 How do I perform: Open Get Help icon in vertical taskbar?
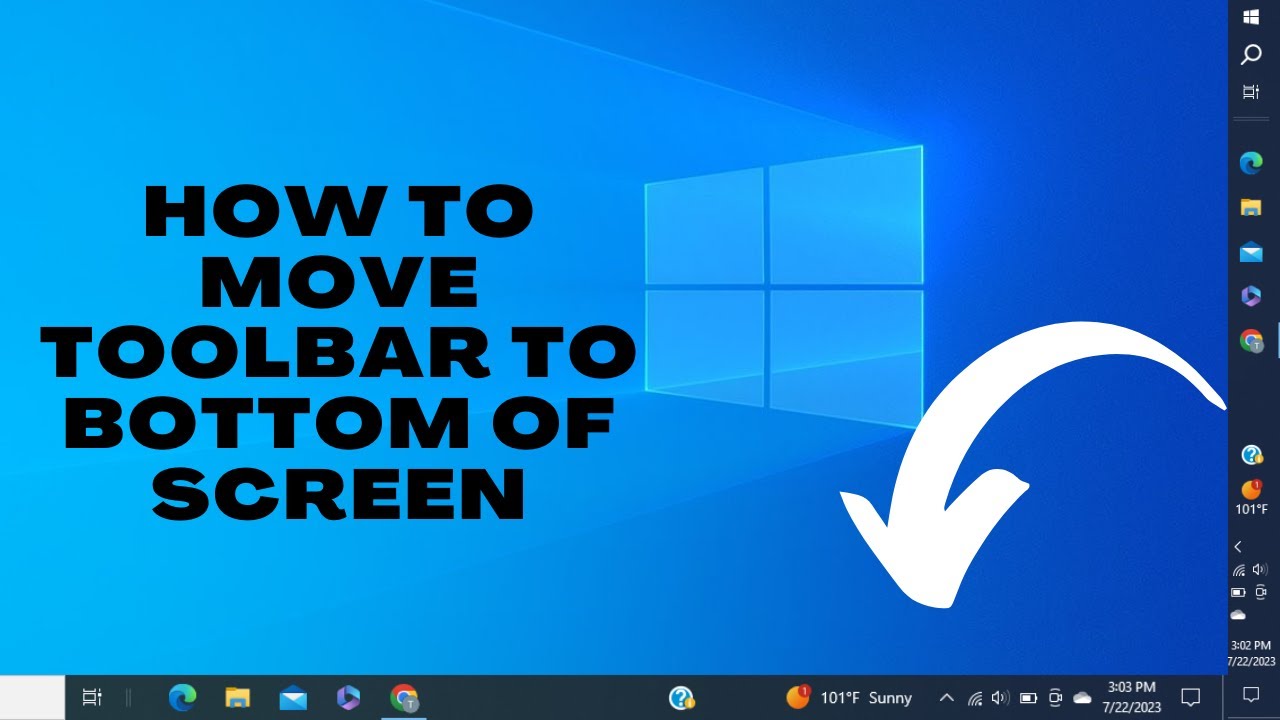pos(1252,455)
